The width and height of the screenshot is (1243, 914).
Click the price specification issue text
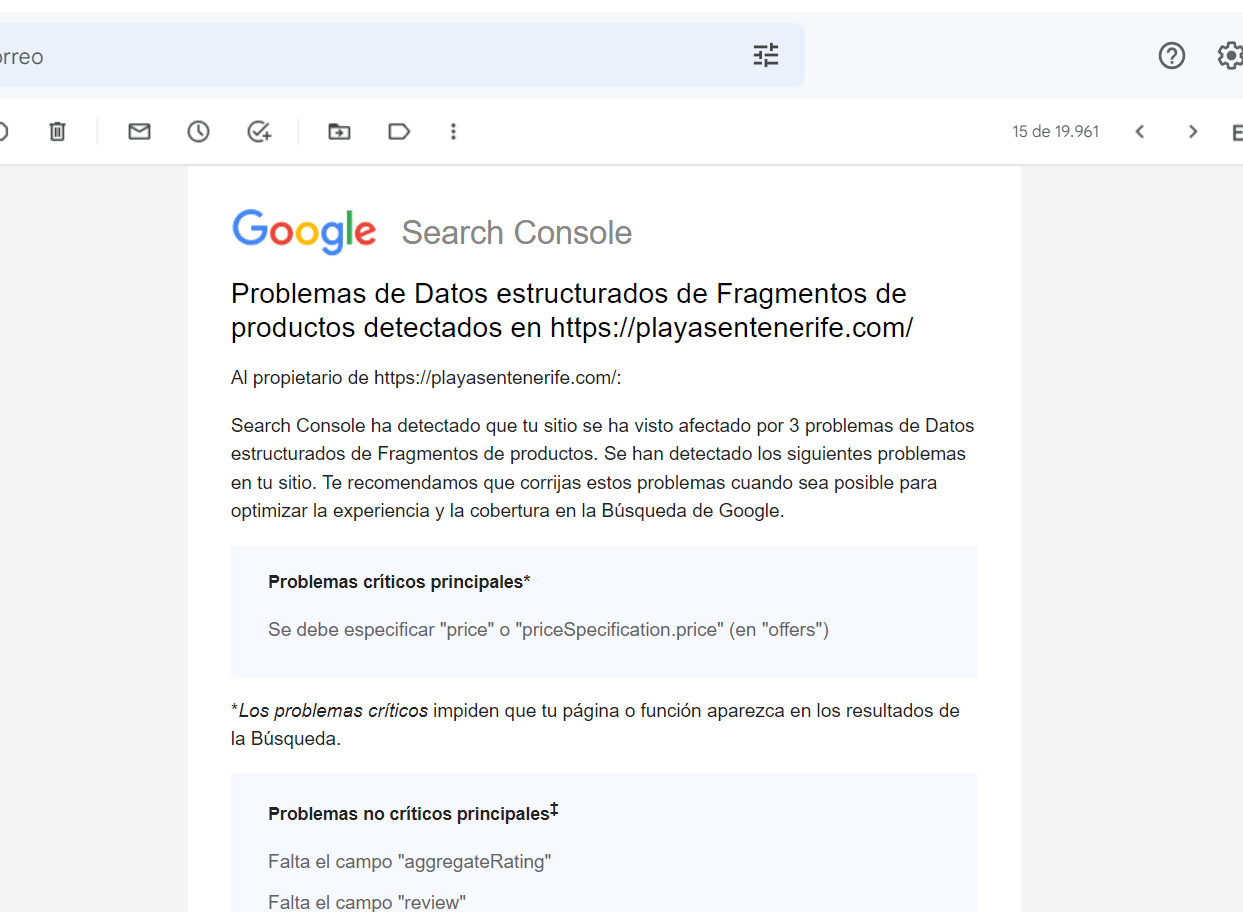[x=548, y=630]
